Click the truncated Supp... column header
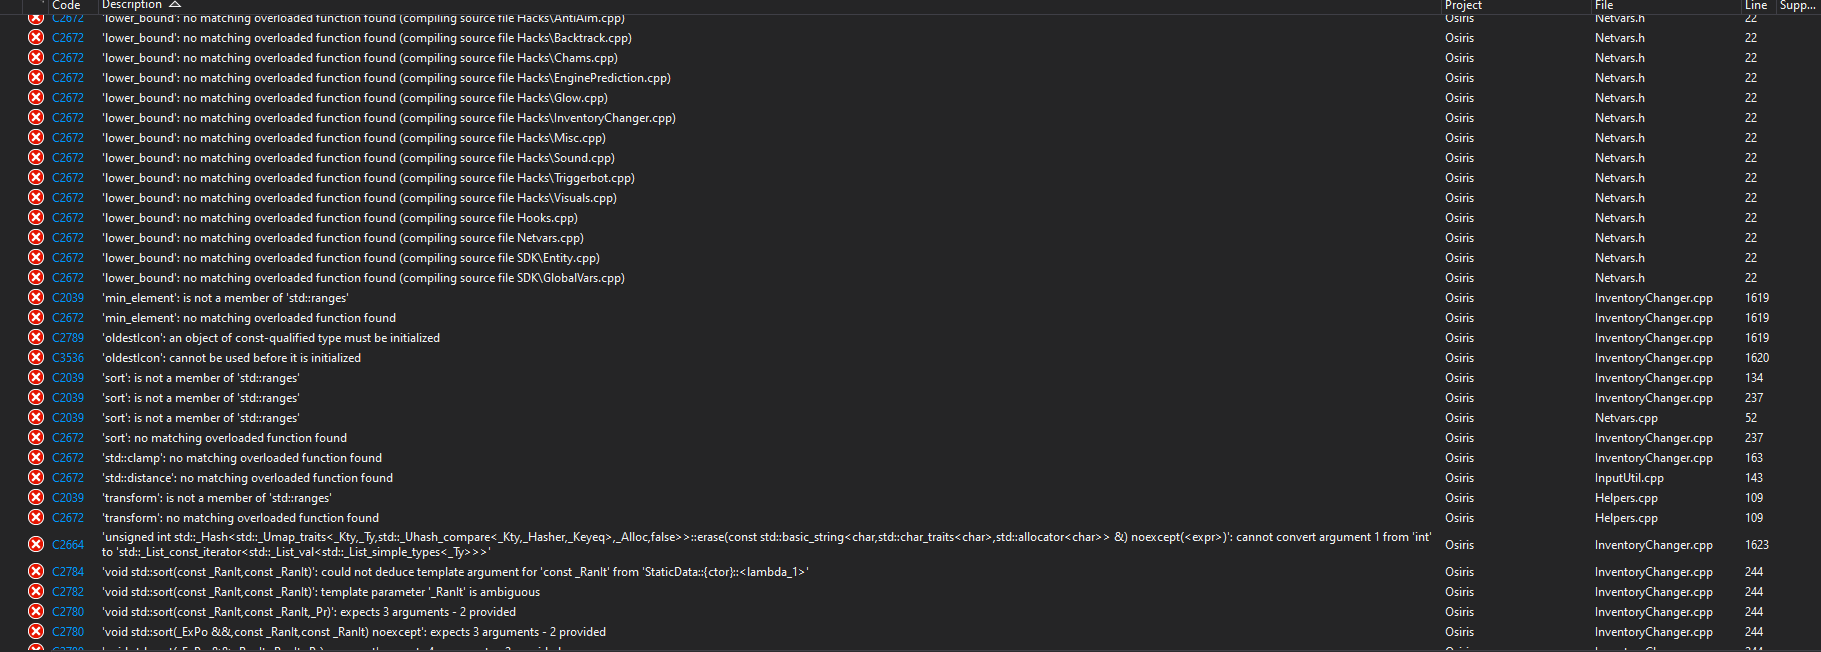This screenshot has width=1821, height=652. 1797,5
